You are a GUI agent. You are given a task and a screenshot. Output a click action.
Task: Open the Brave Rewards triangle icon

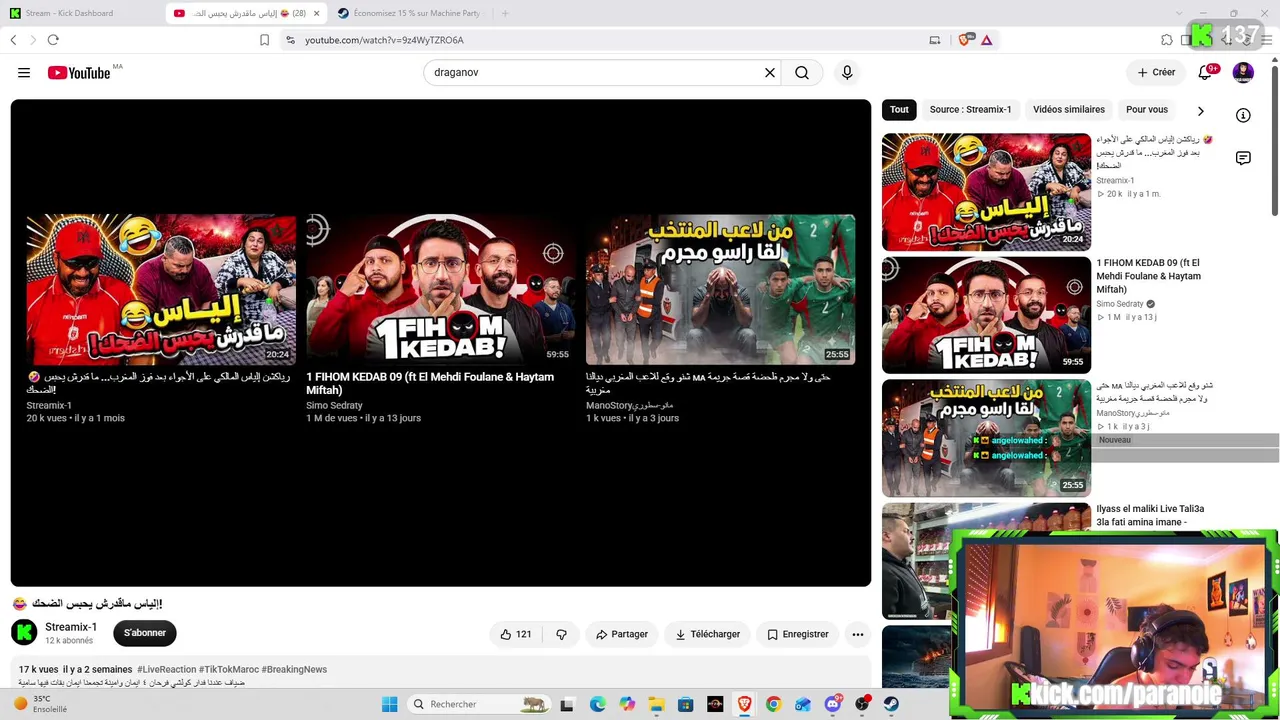coord(987,40)
